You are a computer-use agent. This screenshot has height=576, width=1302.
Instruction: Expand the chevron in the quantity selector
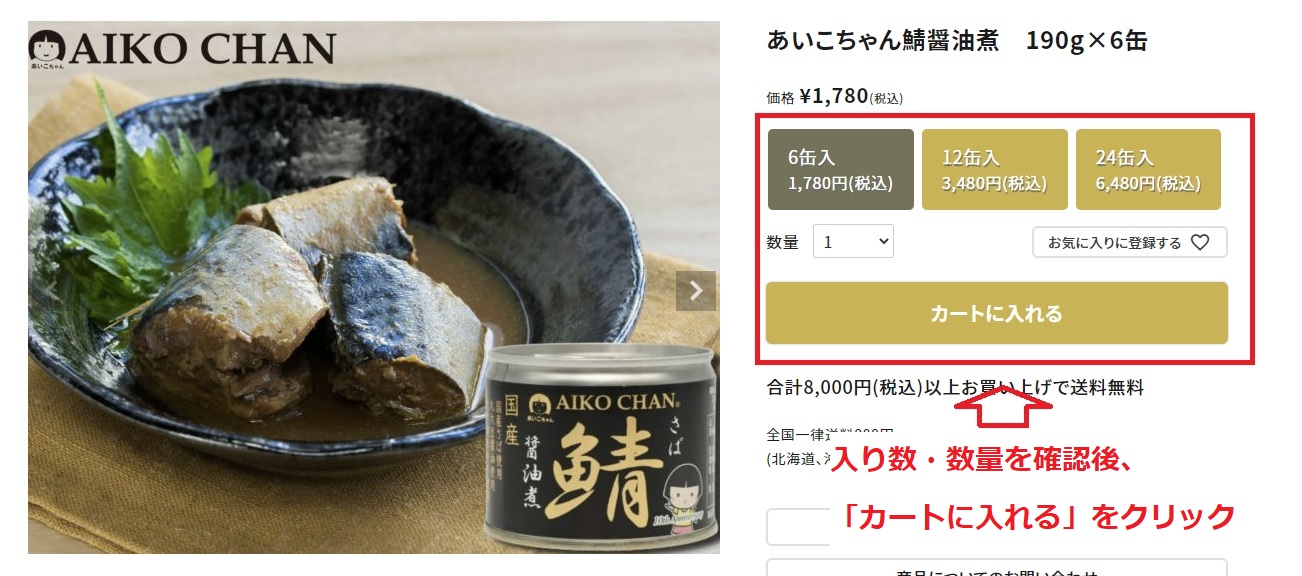883,241
